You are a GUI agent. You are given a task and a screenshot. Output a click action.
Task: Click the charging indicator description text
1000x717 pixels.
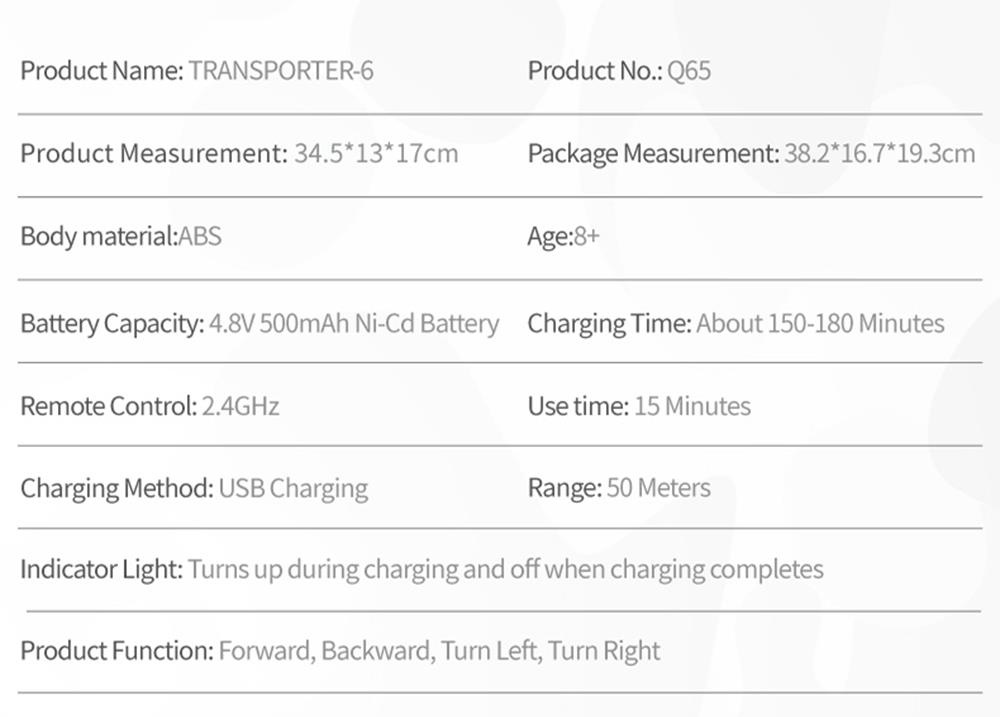pyautogui.click(x=505, y=570)
